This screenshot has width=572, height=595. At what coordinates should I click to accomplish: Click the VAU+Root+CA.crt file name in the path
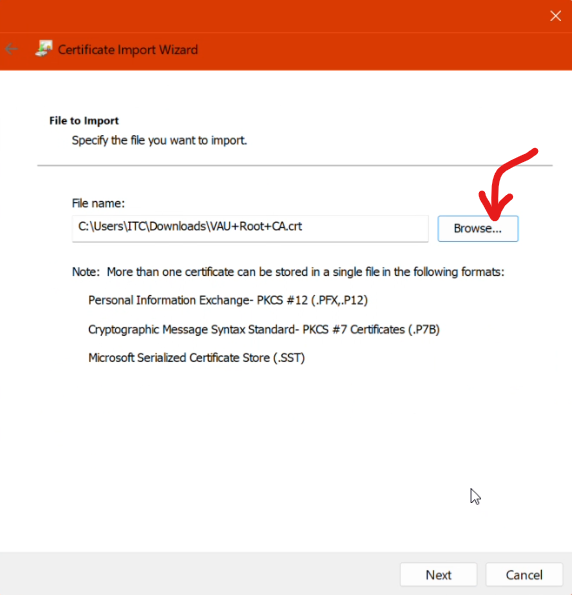pyautogui.click(x=256, y=226)
